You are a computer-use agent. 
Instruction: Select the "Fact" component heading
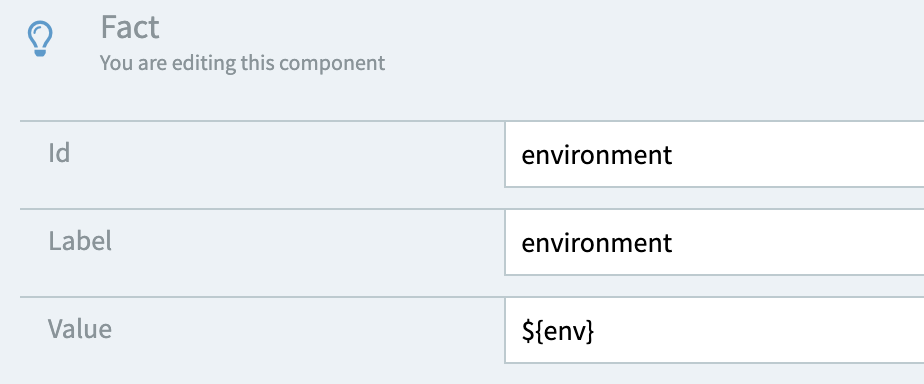point(130,28)
